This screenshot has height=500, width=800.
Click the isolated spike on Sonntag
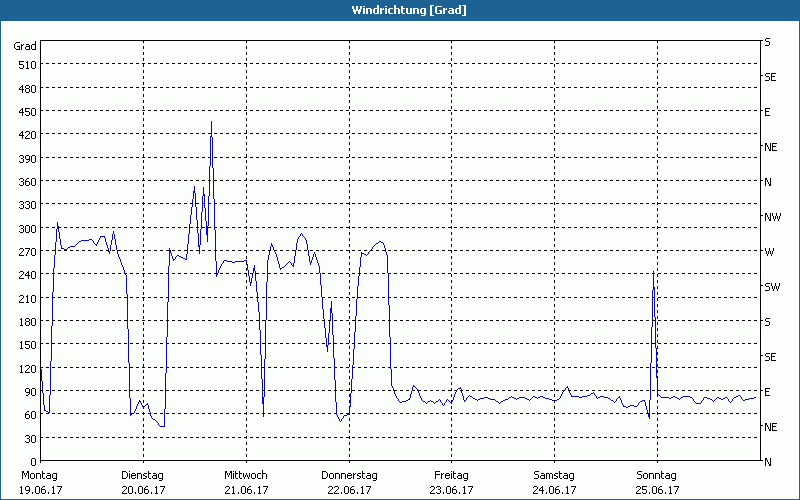click(x=653, y=272)
